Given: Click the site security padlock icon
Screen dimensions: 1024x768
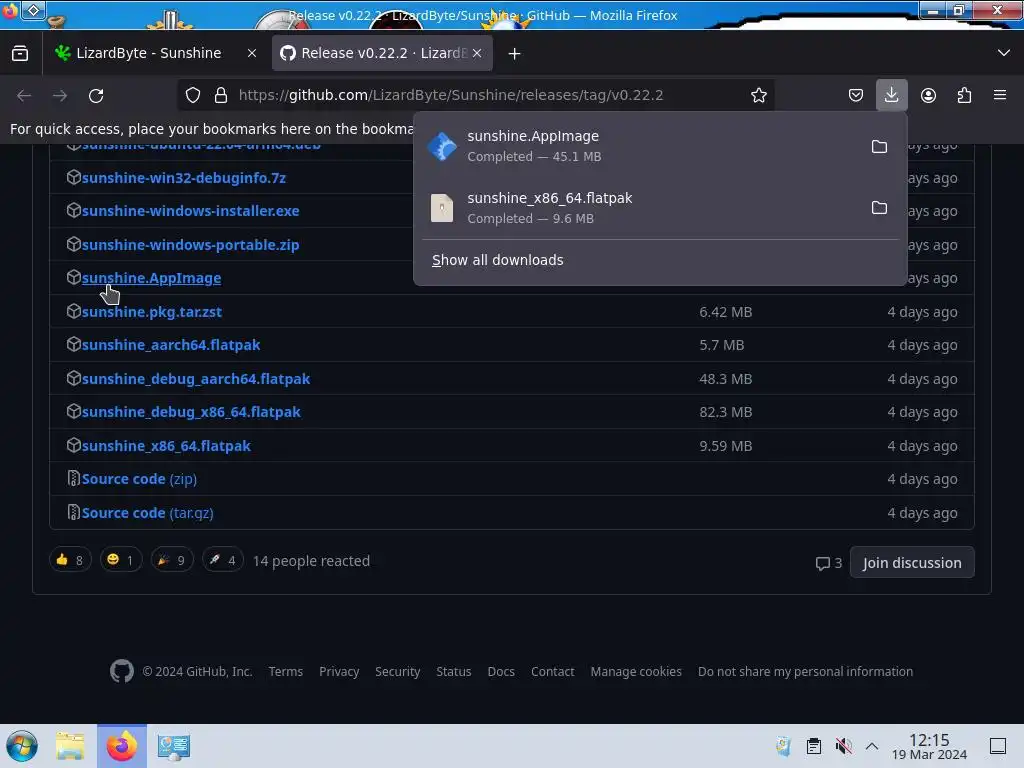Looking at the screenshot, I should (x=221, y=95).
